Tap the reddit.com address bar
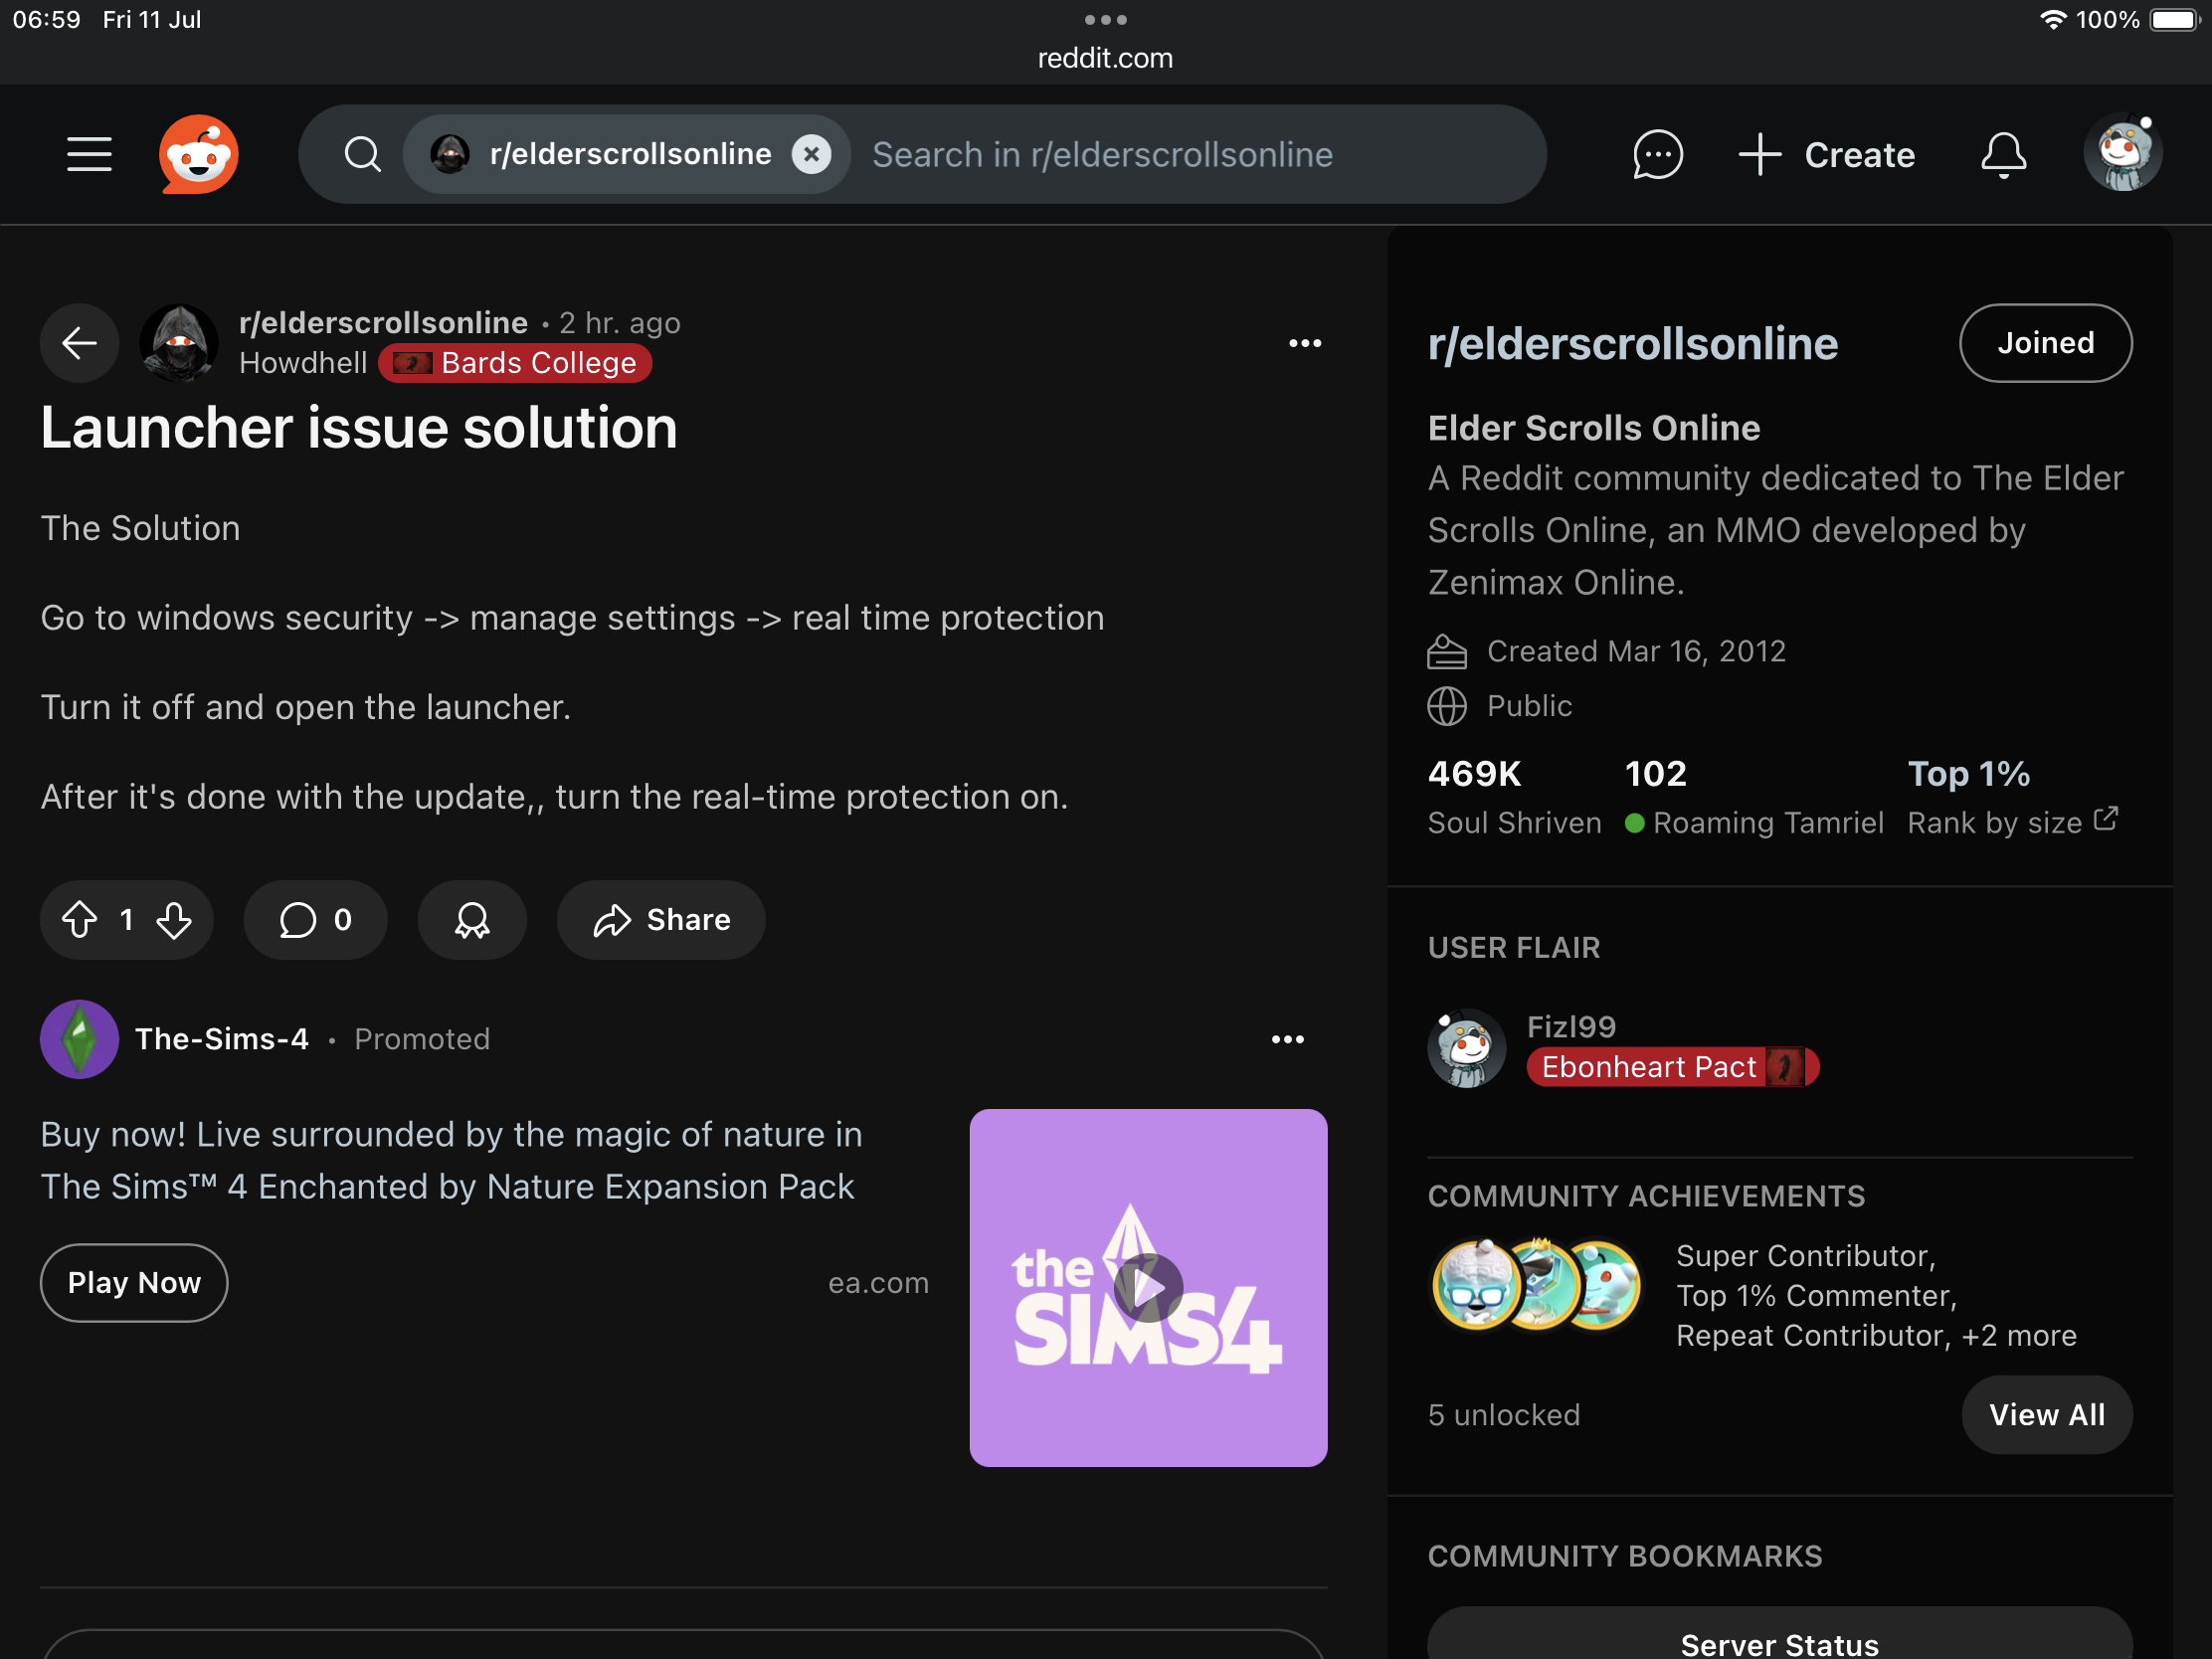Image resolution: width=2212 pixels, height=1659 pixels. [1105, 58]
